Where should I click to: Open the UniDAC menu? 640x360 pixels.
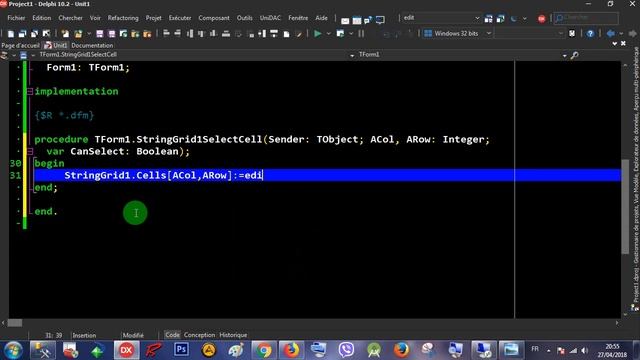(x=270, y=18)
